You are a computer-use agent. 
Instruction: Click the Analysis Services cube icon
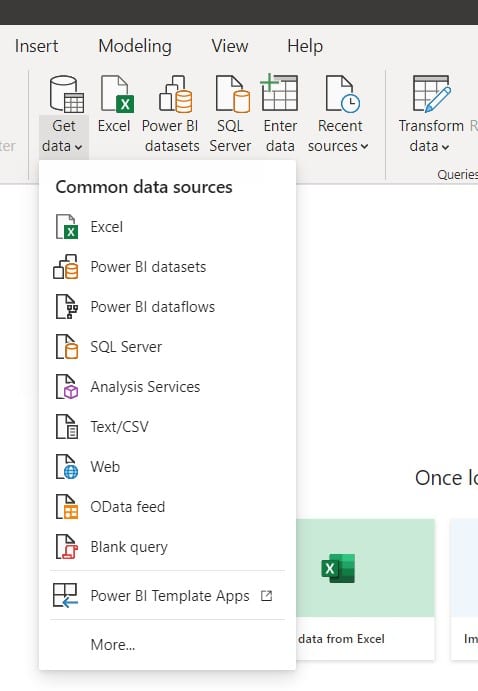[x=67, y=387]
